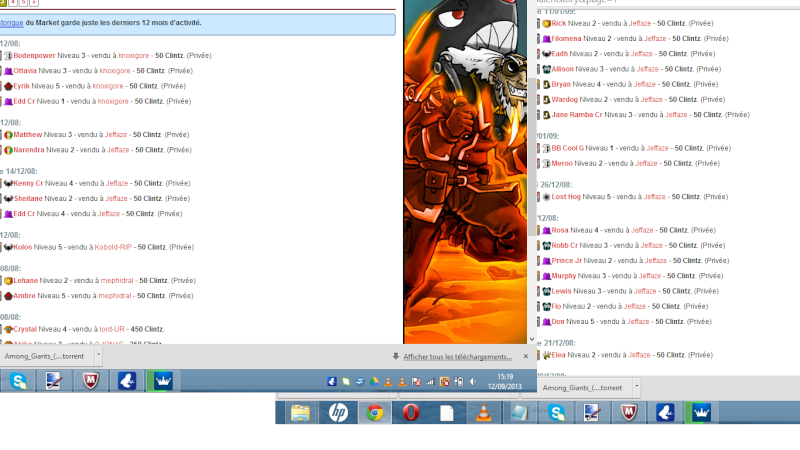Launch the HP taskbar application
The height and width of the screenshot is (450, 800).
[x=338, y=412]
